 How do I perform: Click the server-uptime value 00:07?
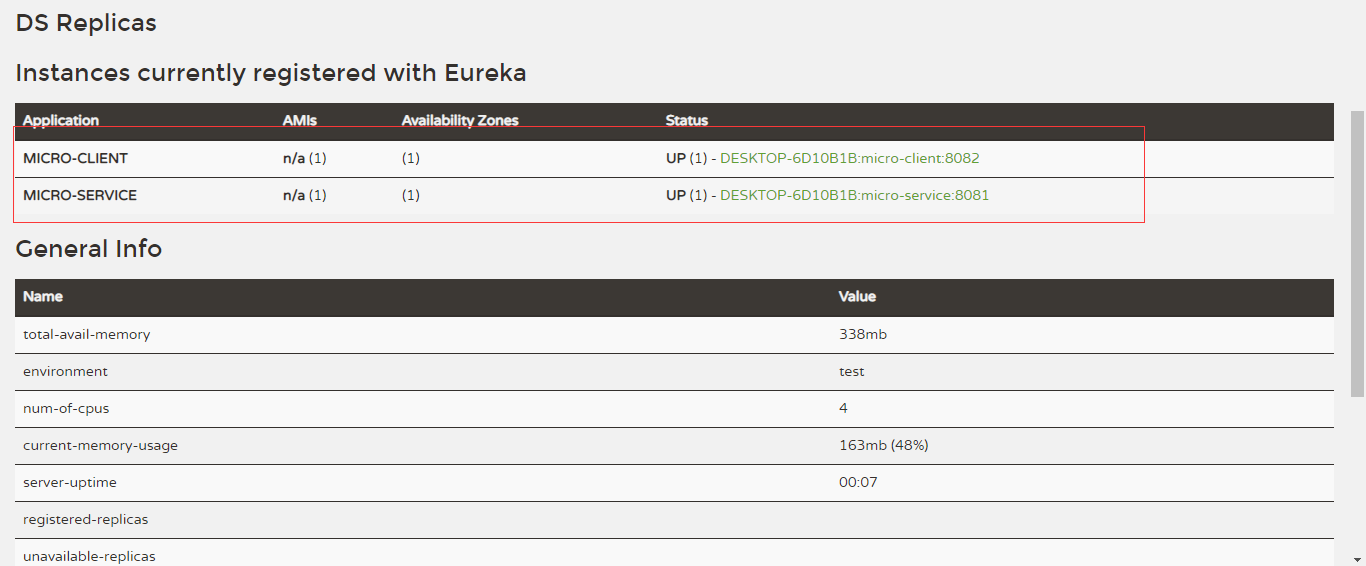pyautogui.click(x=858, y=482)
